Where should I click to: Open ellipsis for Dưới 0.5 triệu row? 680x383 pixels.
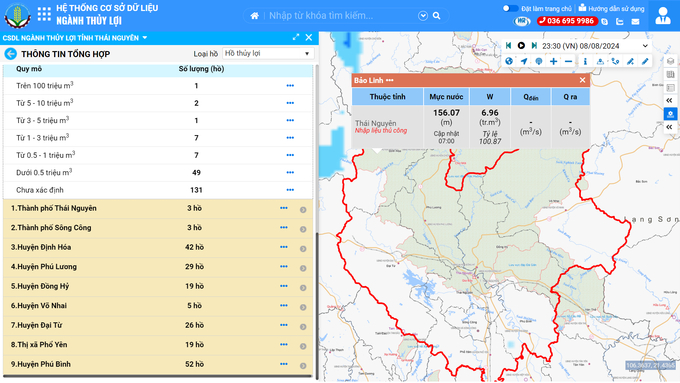[290, 173]
